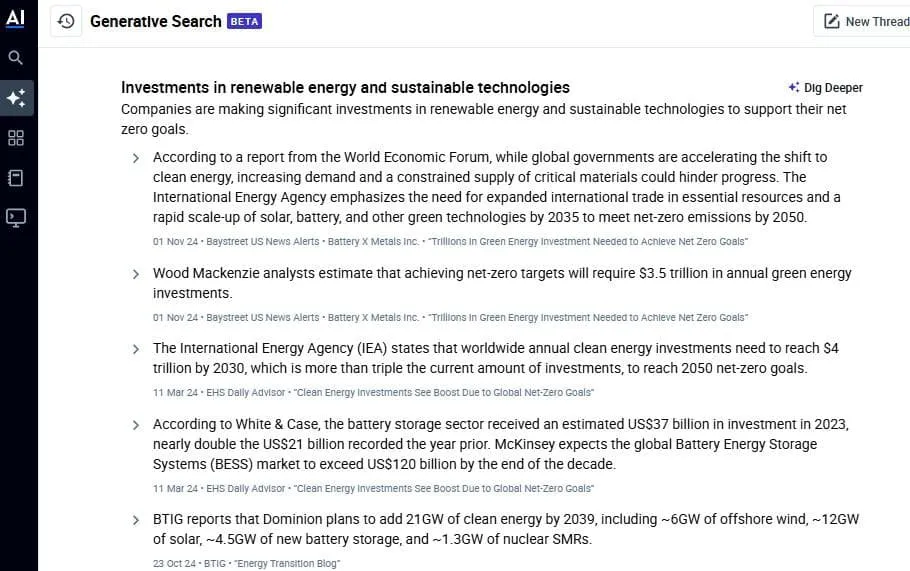
Task: Click the monitor presentation icon
Action: [16, 218]
